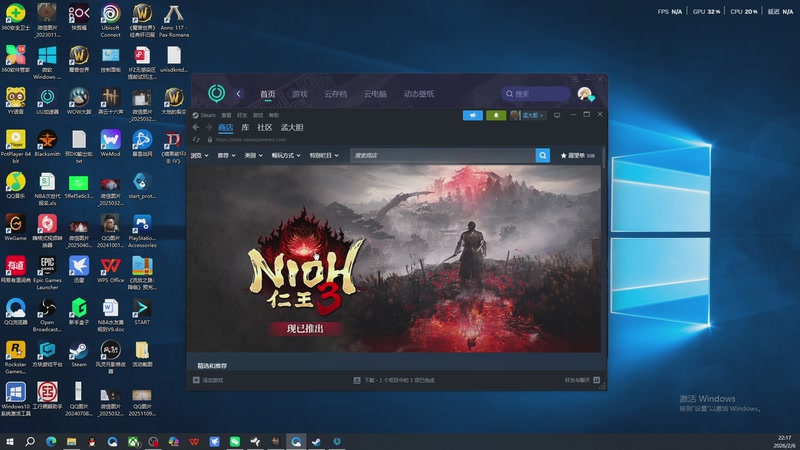Open the UU accelerator user avatar
Viewport: 800px width, 450px height.
[x=585, y=94]
